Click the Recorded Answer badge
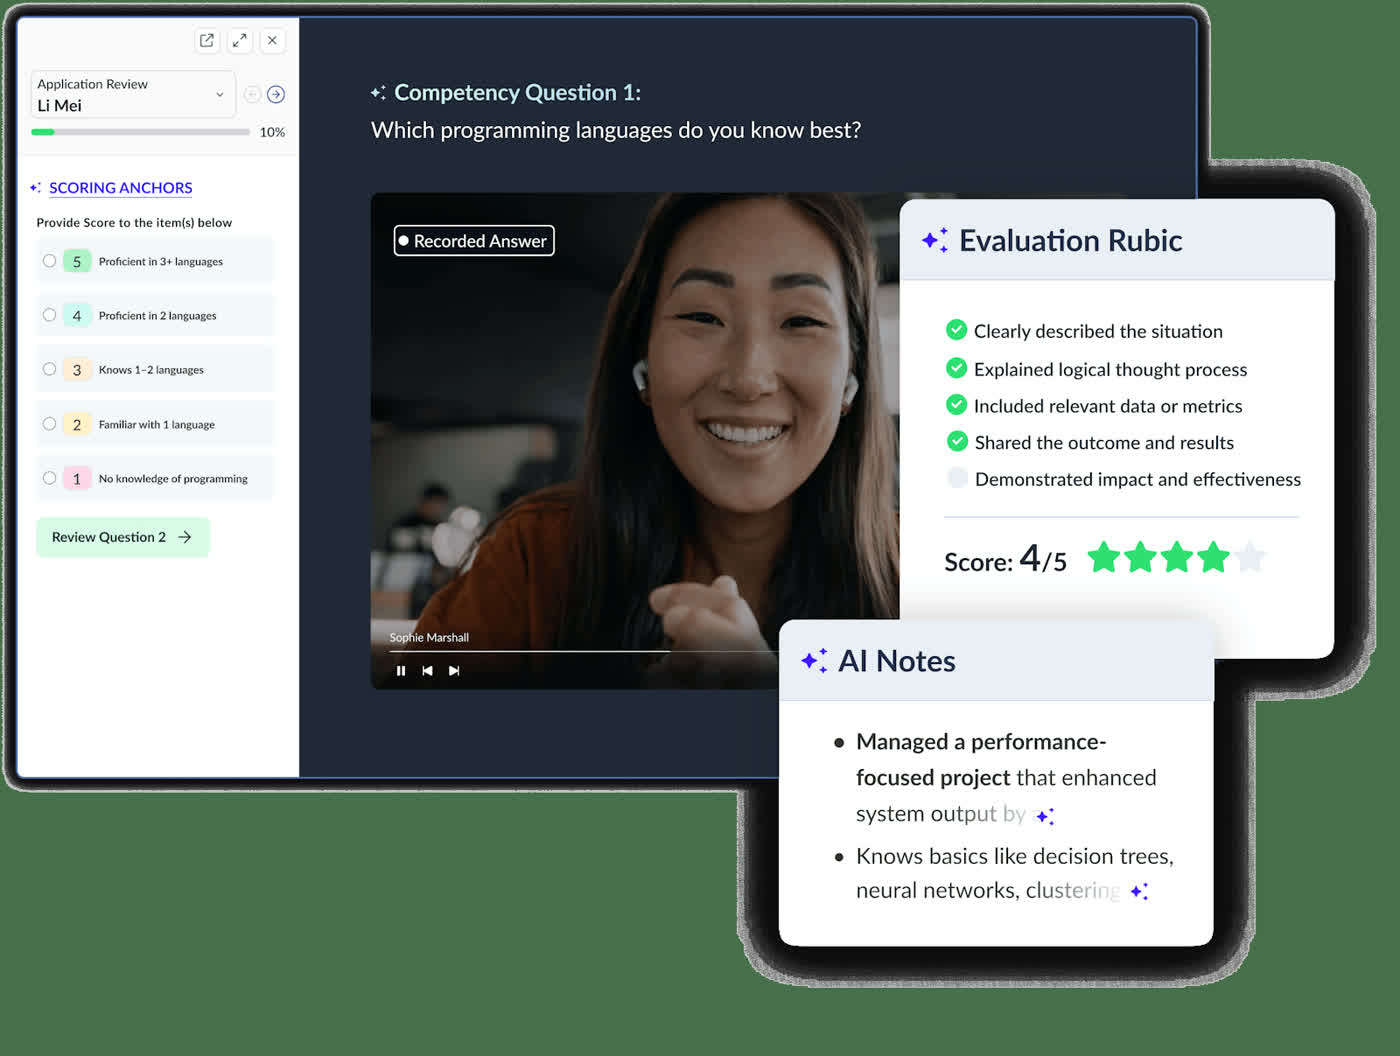The image size is (1400, 1056). (474, 241)
